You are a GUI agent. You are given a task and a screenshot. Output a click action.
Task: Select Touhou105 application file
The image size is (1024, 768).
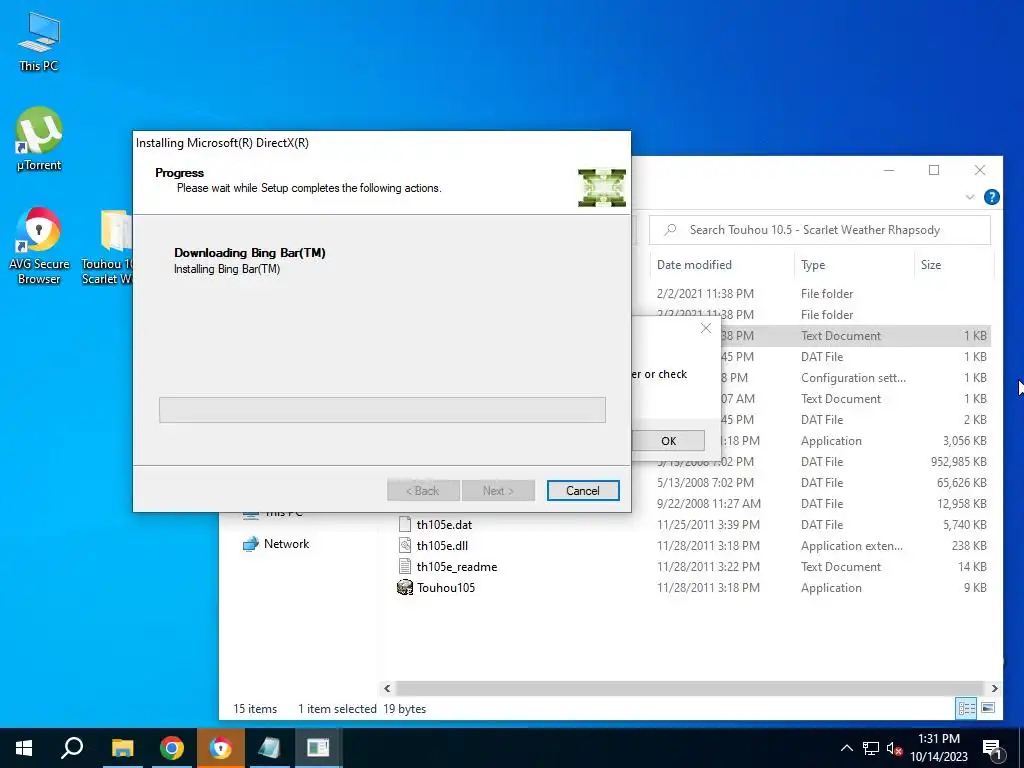coord(446,588)
